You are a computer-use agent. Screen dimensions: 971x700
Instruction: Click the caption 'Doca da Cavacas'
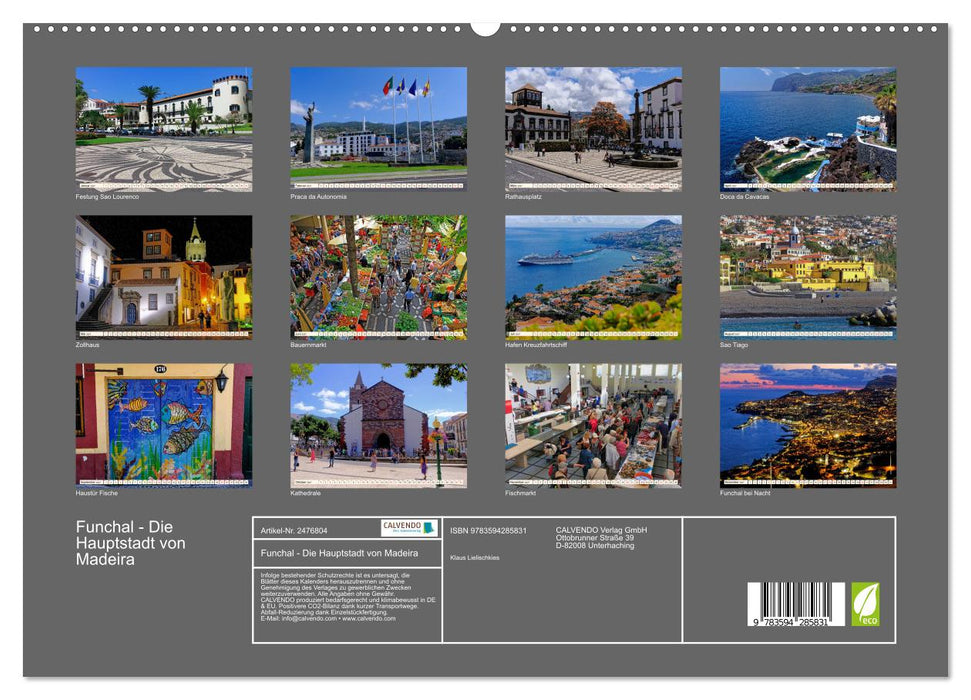tap(744, 197)
